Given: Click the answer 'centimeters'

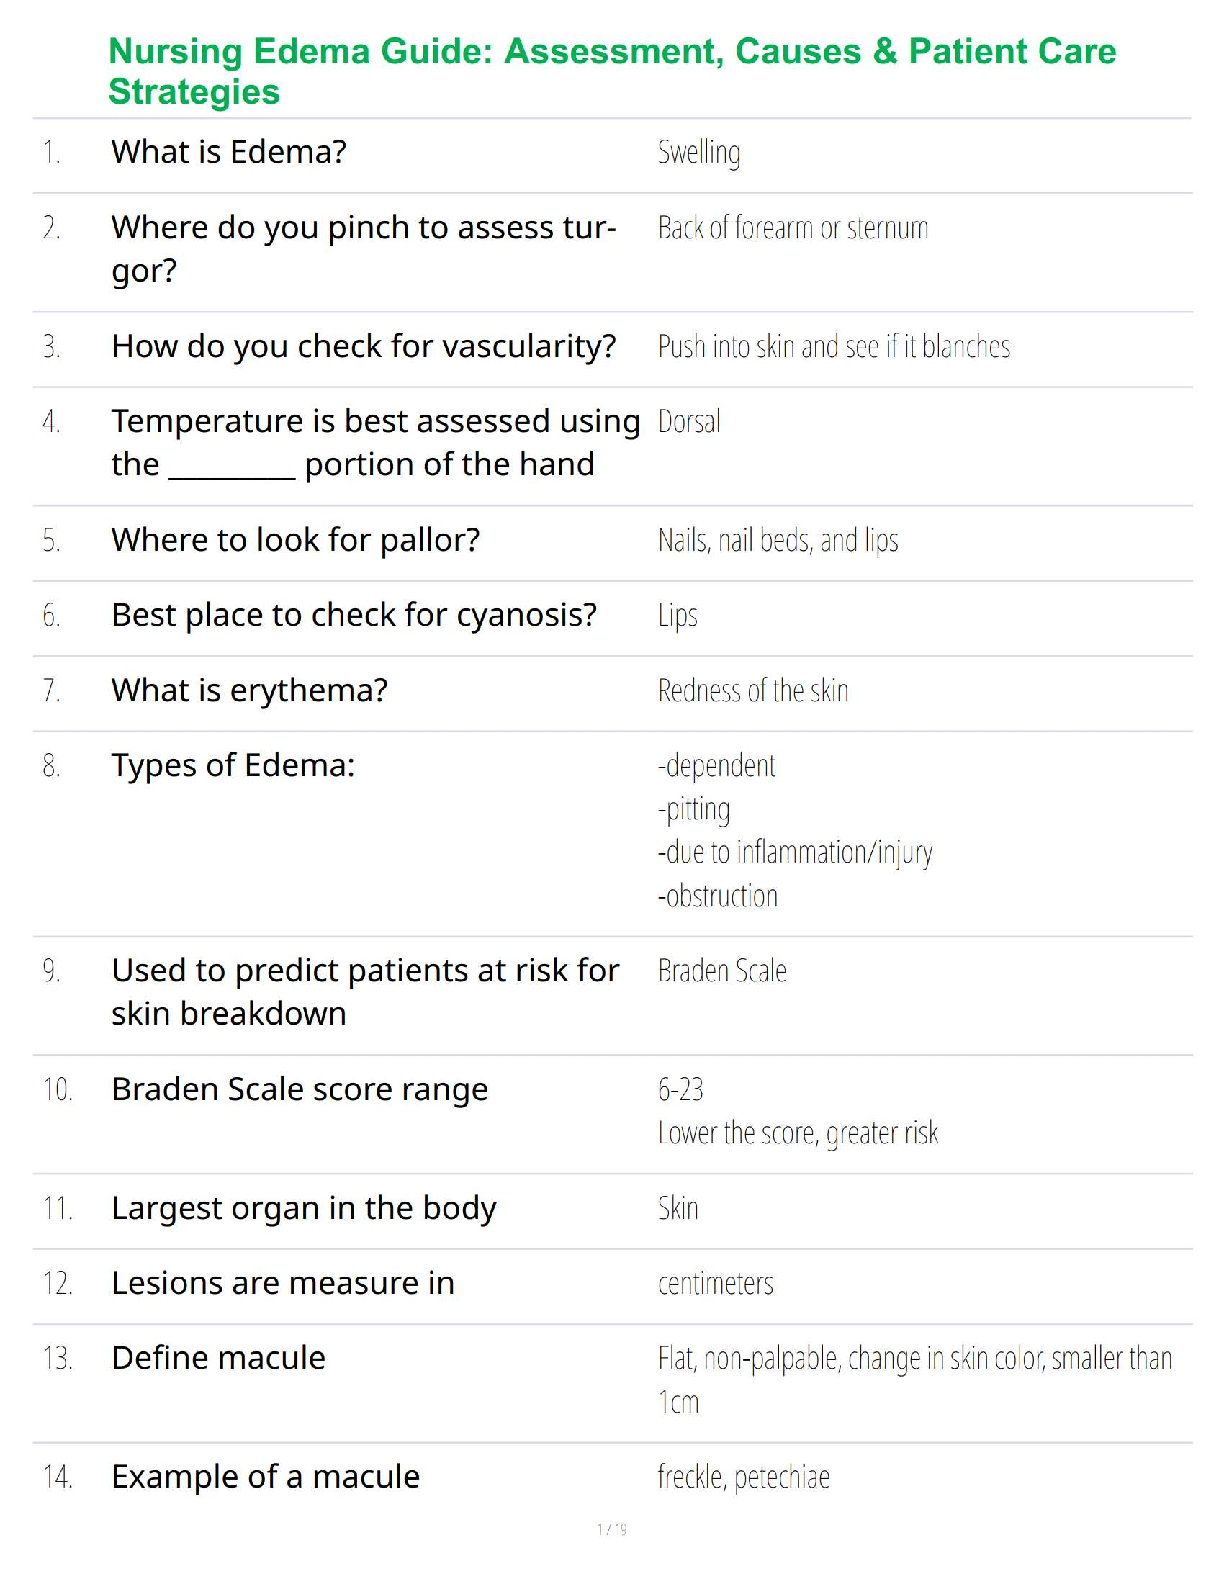Looking at the screenshot, I should (x=715, y=1284).
